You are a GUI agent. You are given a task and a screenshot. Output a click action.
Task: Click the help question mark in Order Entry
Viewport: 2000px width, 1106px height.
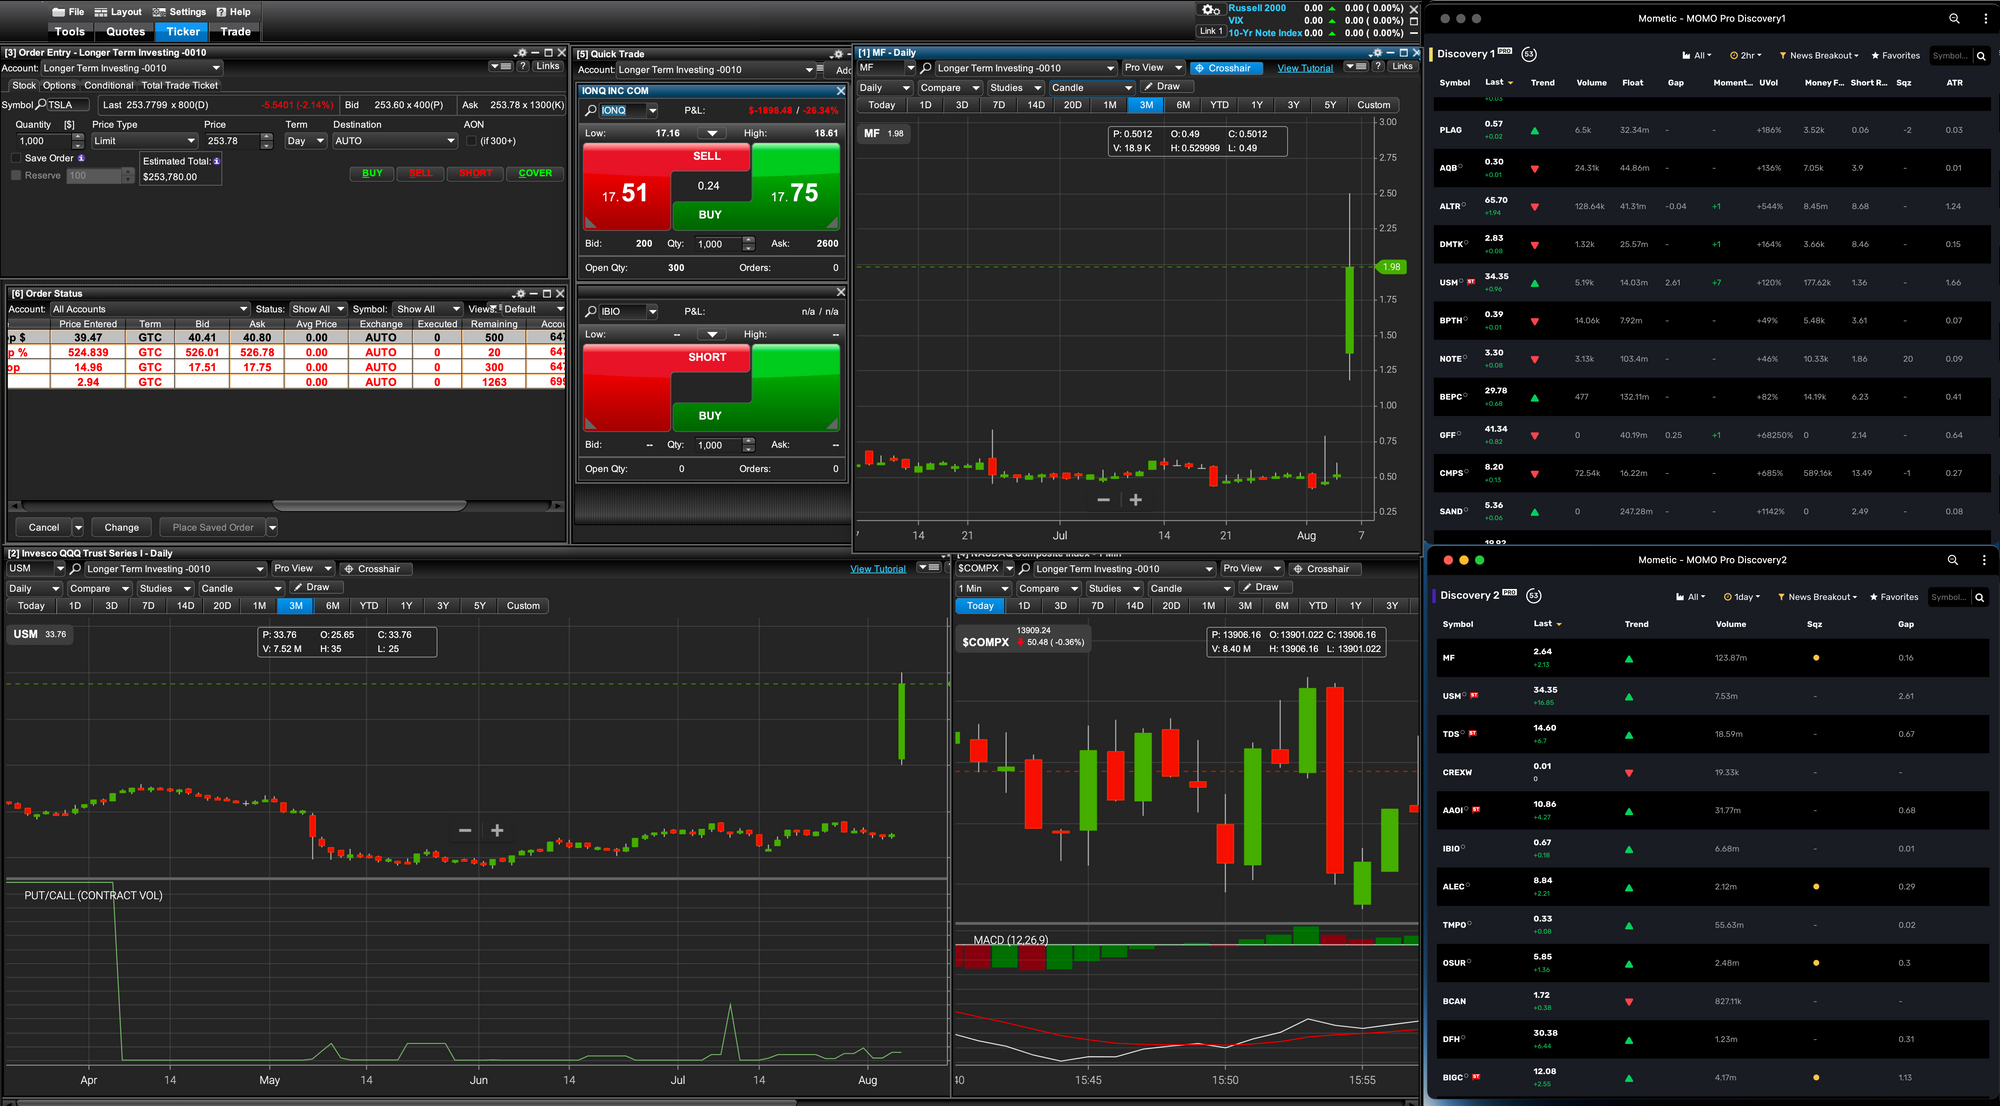[522, 67]
